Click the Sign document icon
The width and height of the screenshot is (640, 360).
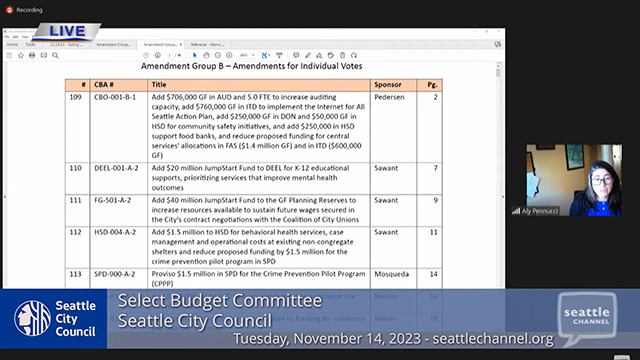[x=319, y=55]
